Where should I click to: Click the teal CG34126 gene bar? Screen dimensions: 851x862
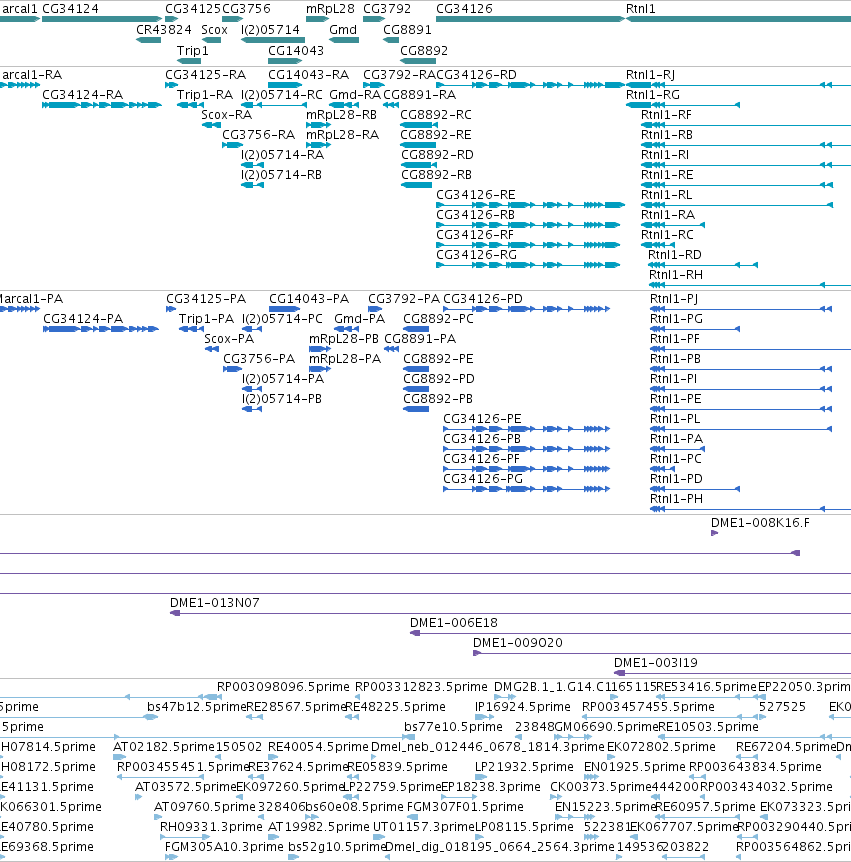(531, 19)
